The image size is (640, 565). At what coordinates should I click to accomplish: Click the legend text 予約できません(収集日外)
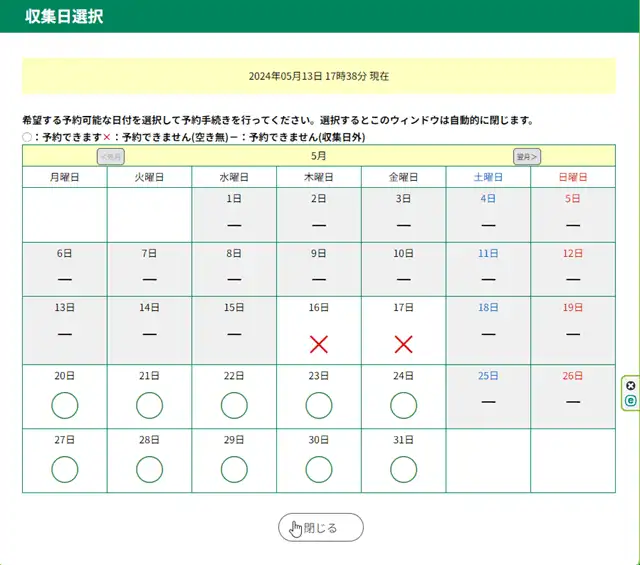pos(307,138)
